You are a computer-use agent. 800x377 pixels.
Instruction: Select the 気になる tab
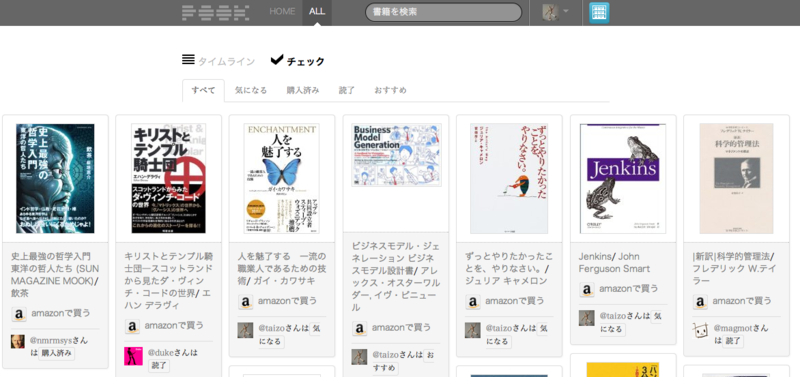251,90
